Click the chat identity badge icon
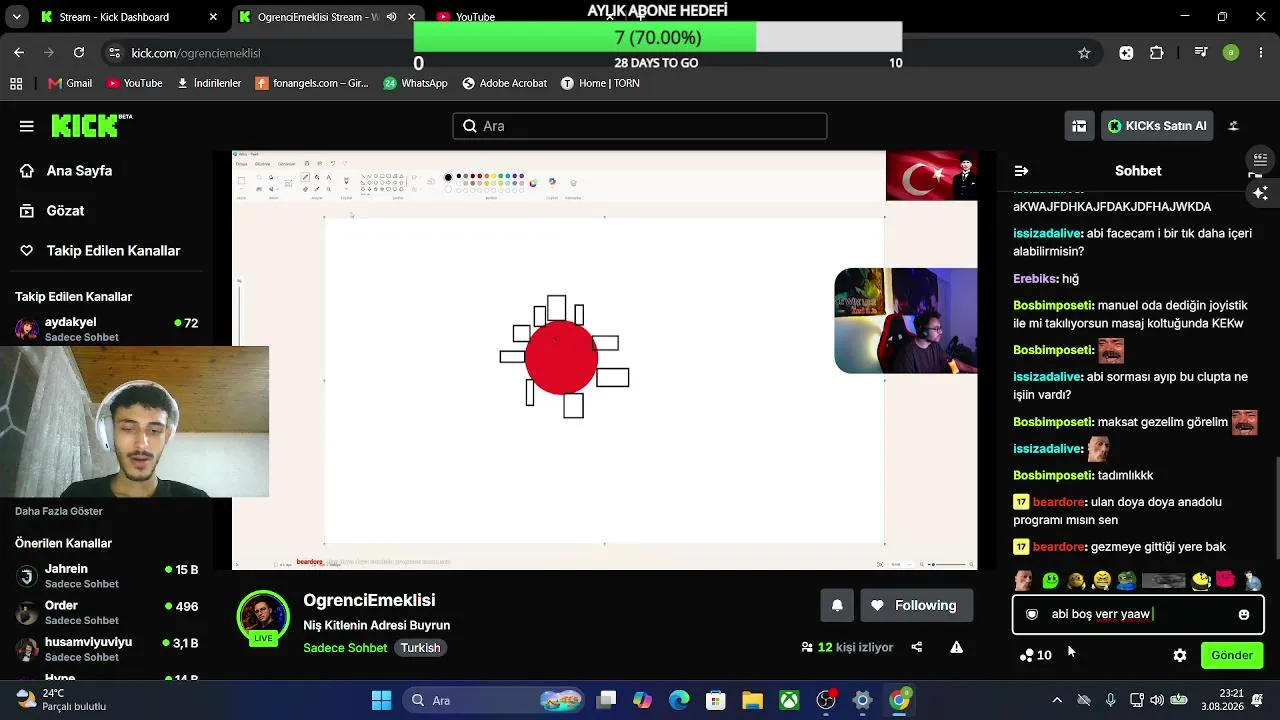This screenshot has height=720, width=1280. coord(1032,614)
